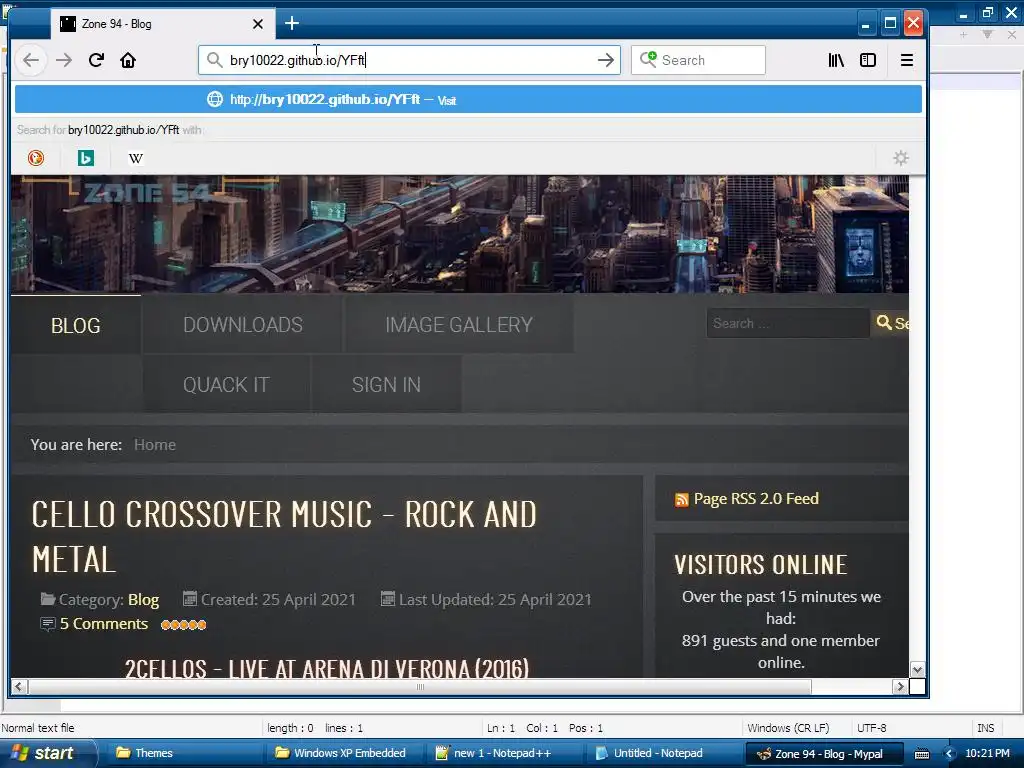Screen dimensions: 1024x768
Task: Open the browser home page
Action: [128, 60]
